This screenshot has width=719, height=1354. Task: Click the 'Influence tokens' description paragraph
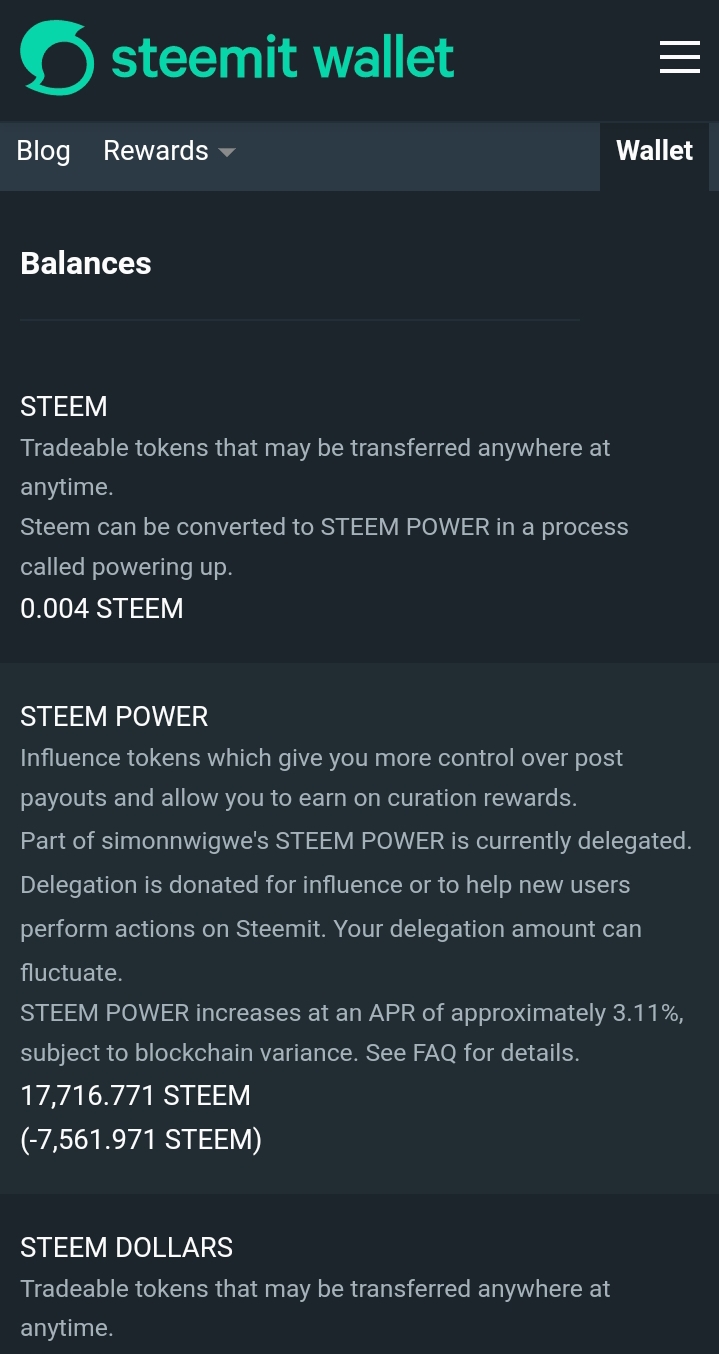tap(322, 778)
